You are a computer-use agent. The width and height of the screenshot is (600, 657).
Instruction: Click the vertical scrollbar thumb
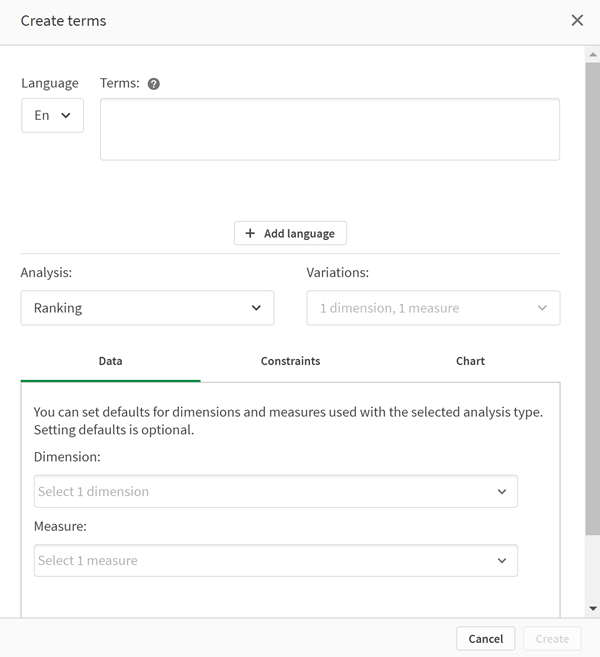point(592,300)
